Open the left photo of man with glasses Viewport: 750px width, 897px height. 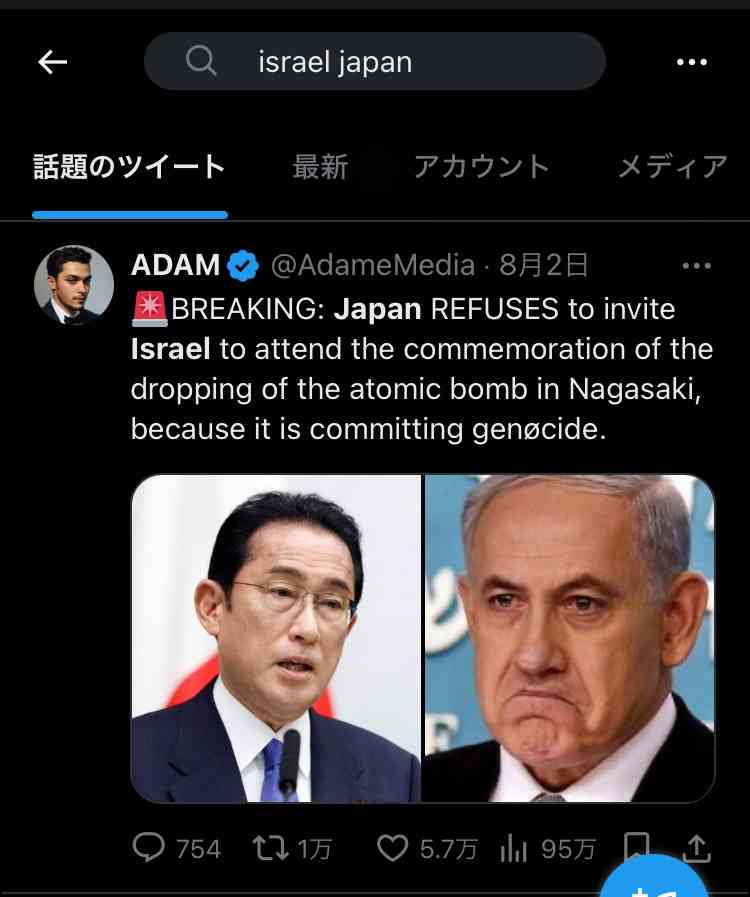276,638
